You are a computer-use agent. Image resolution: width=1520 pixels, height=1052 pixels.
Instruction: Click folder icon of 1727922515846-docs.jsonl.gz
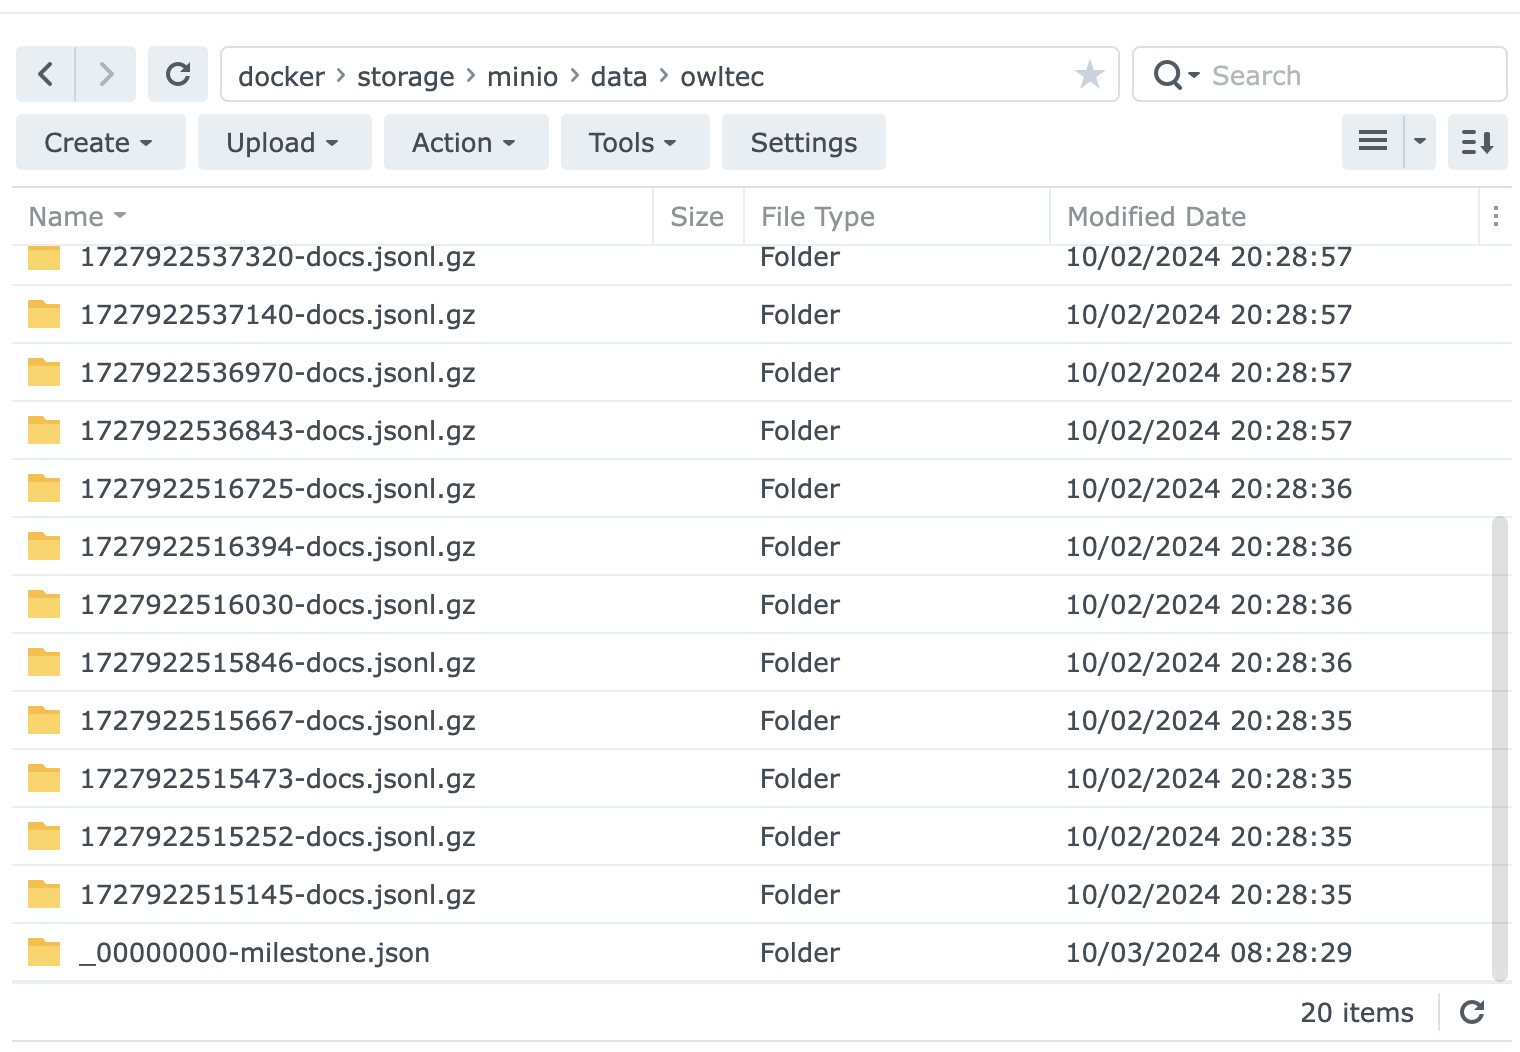point(44,662)
